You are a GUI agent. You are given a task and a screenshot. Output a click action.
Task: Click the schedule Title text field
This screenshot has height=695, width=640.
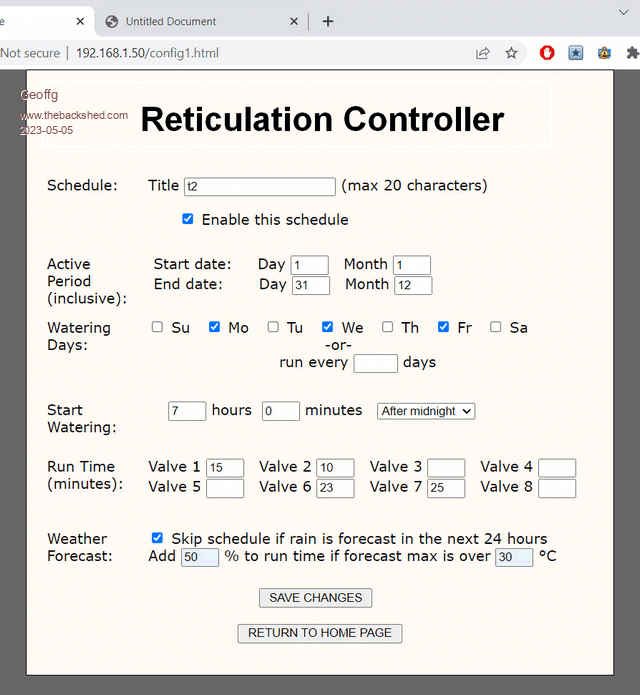259,186
